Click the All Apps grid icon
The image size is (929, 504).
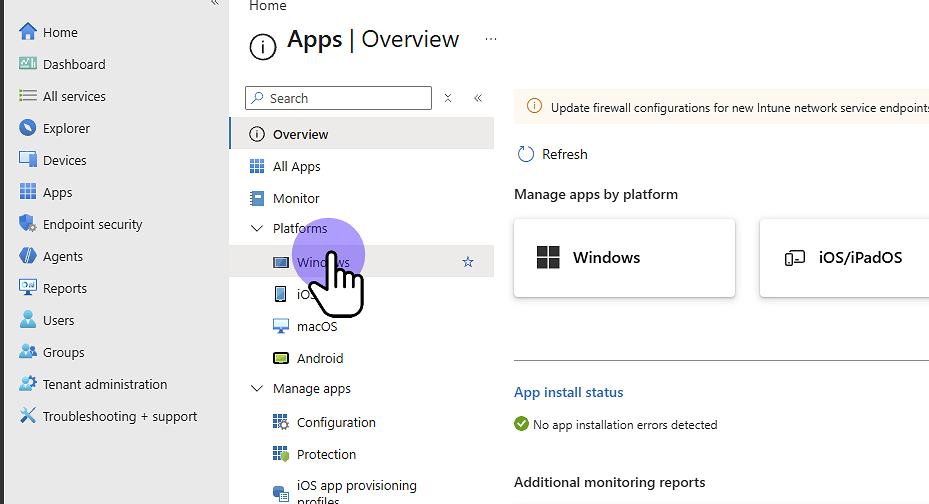257,166
